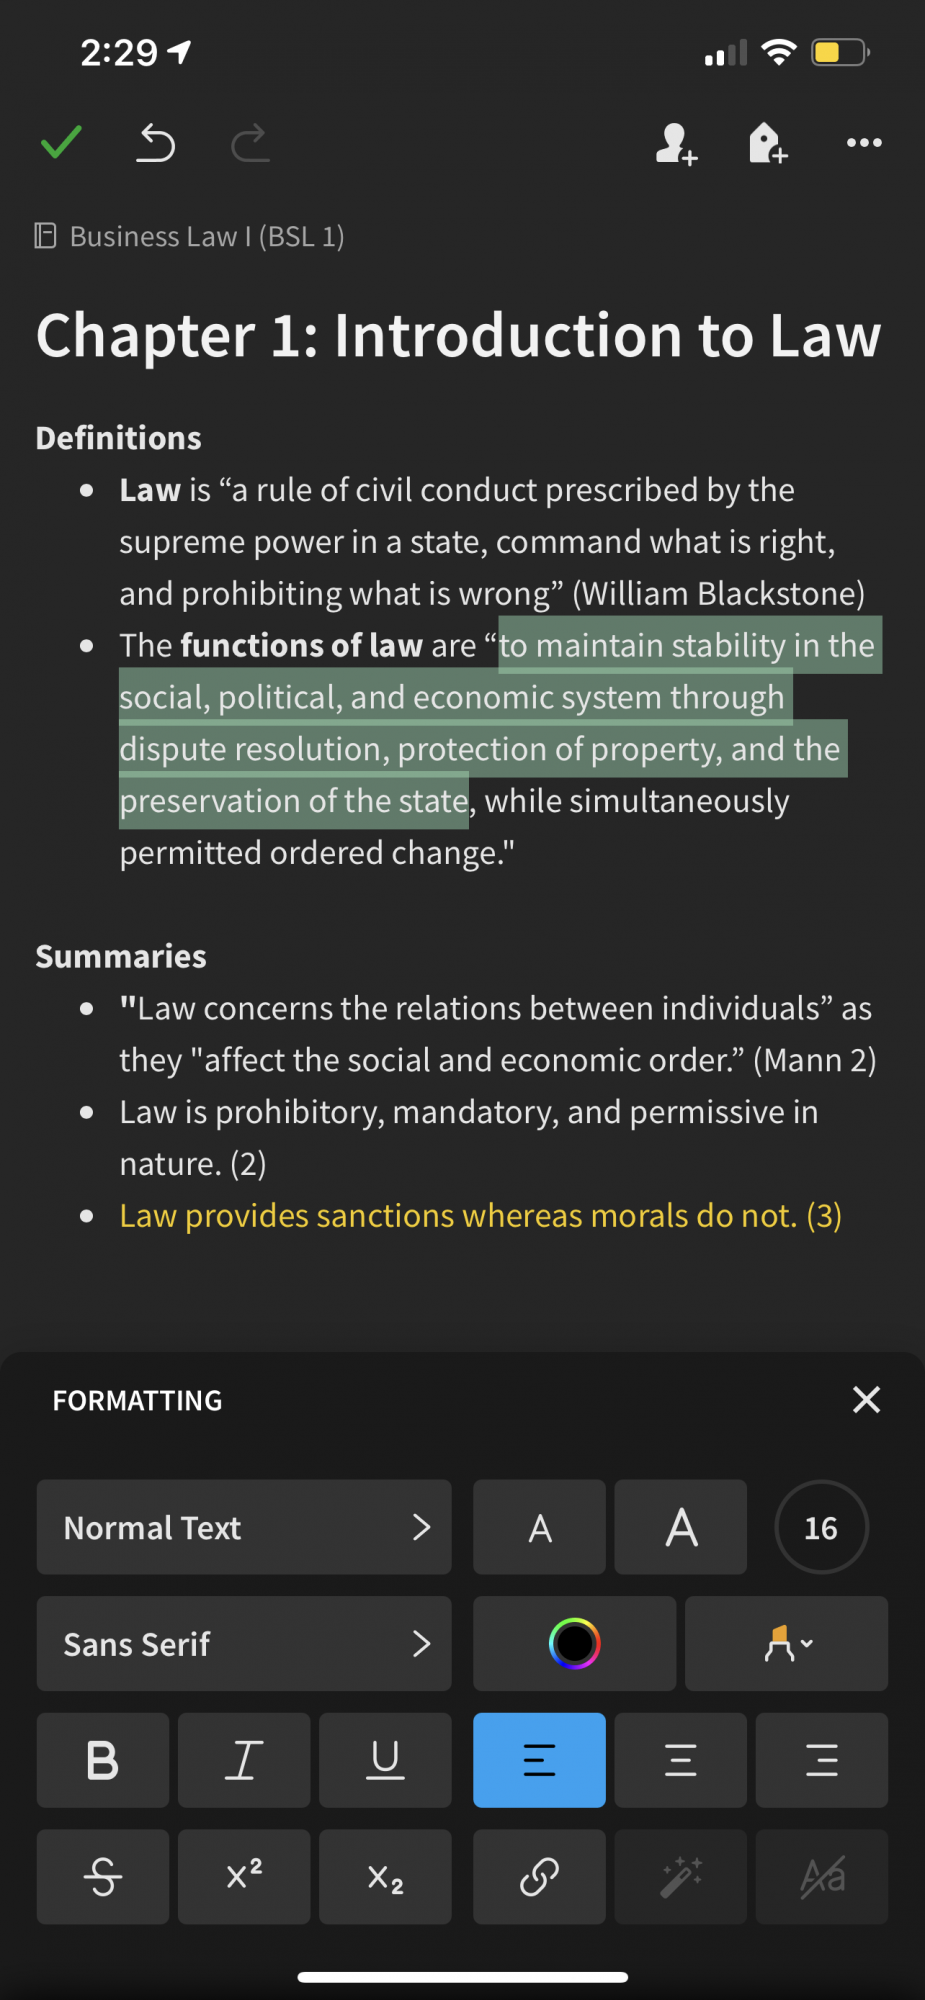Select center text alignment
This screenshot has height=2000, width=925.
point(681,1760)
